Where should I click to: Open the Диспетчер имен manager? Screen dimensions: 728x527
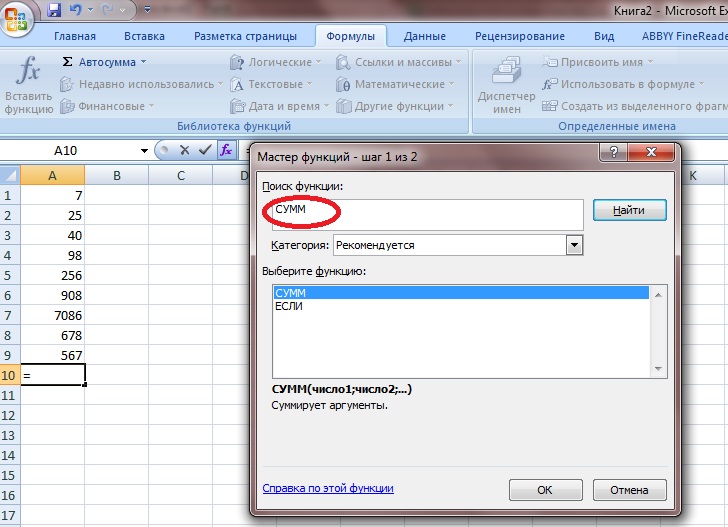coord(507,85)
